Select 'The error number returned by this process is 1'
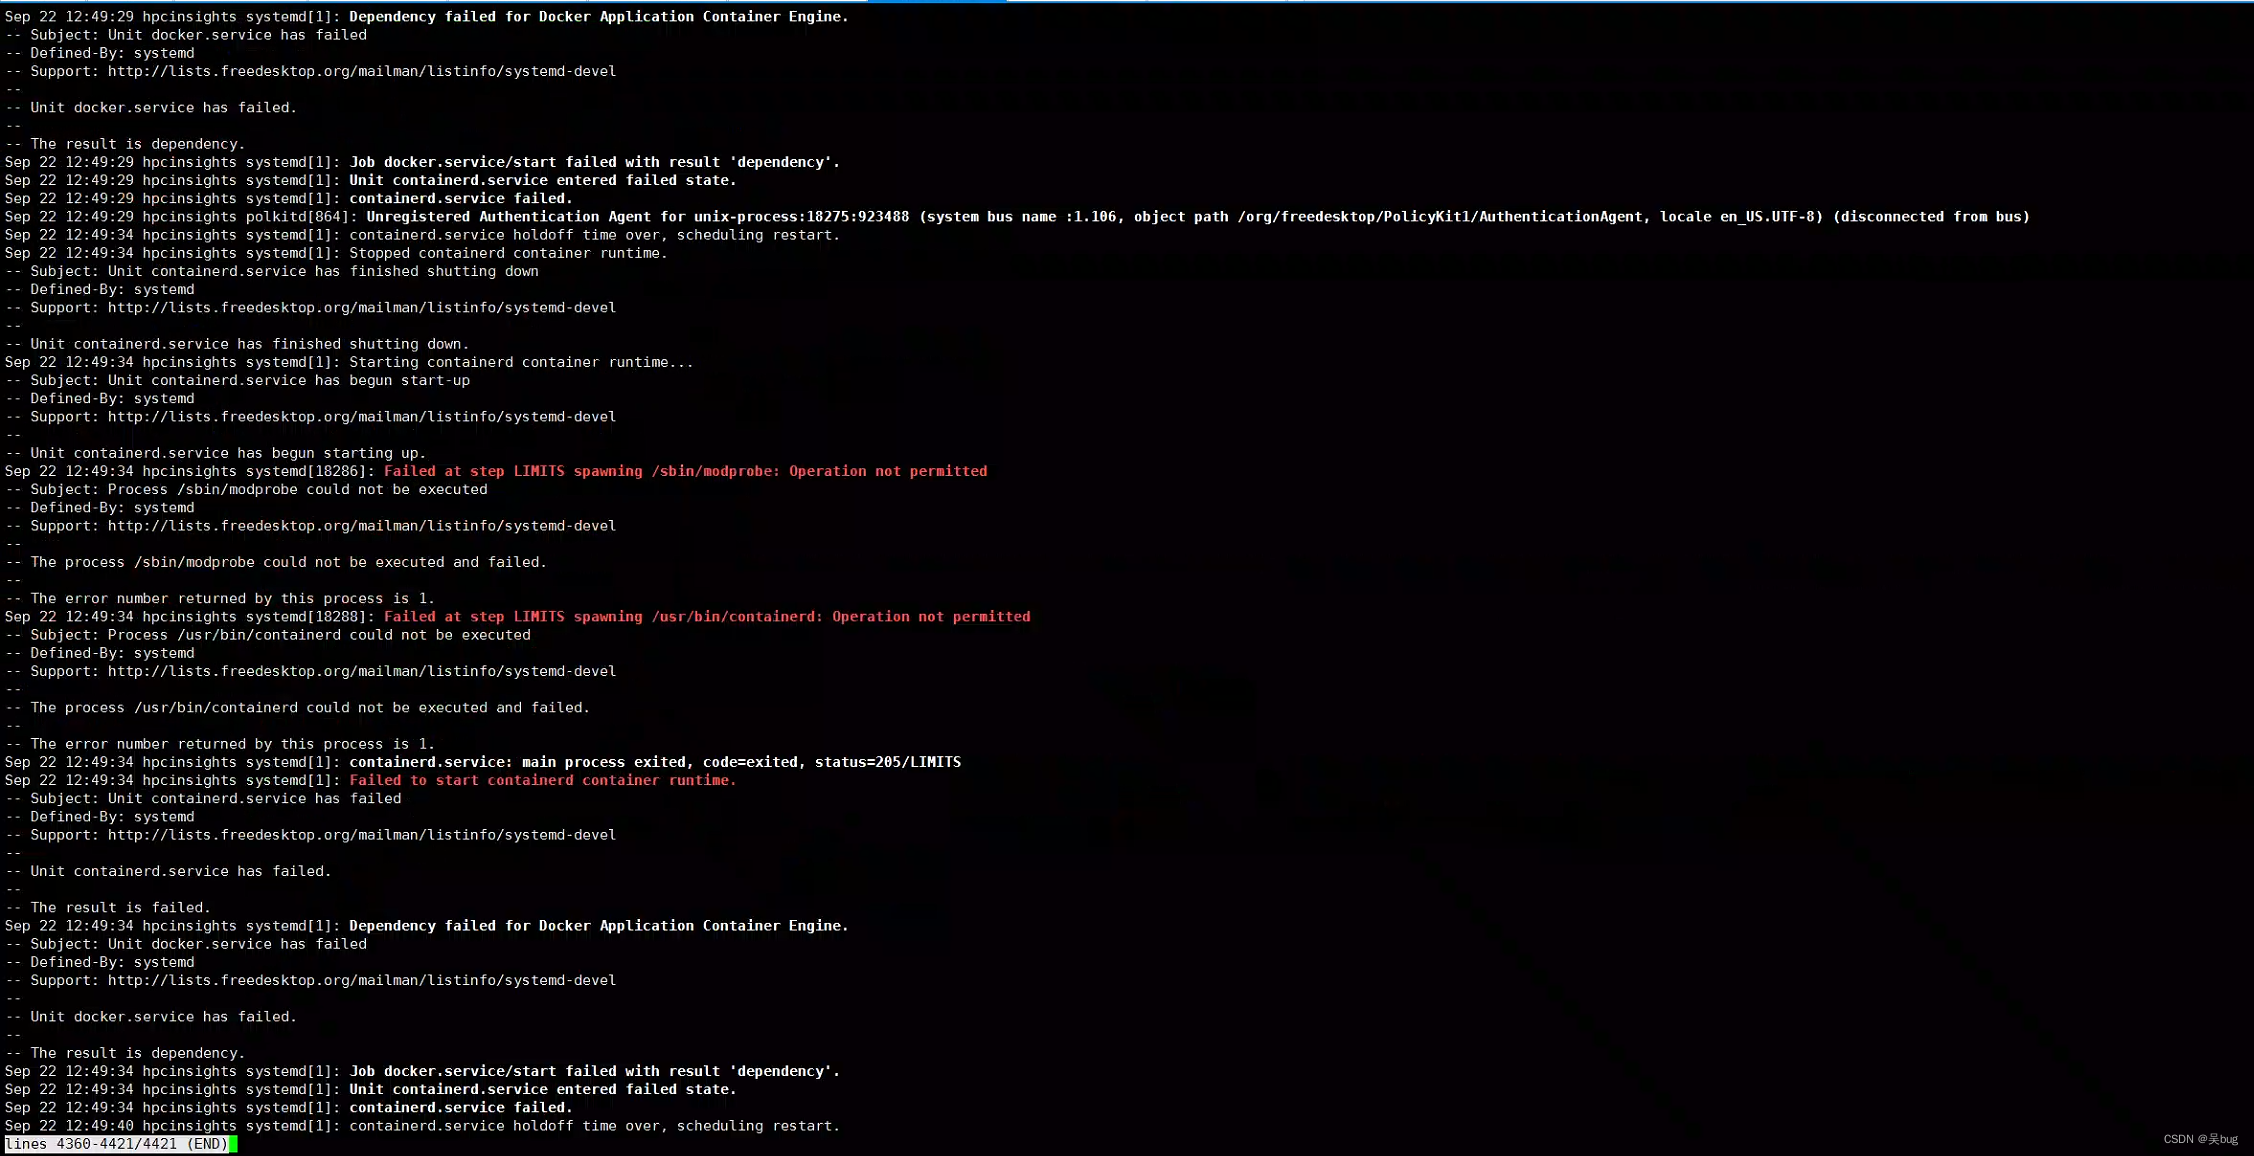Viewport: 2254px width, 1156px height. tap(220, 598)
